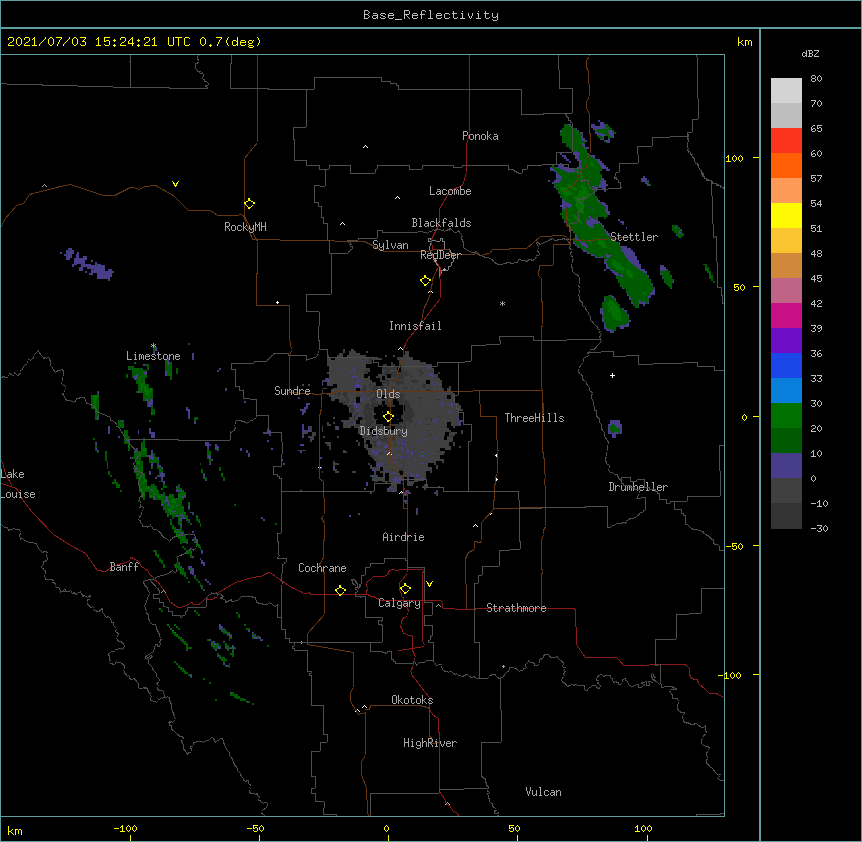
Task: Click the Olds town label
Action: click(388, 394)
